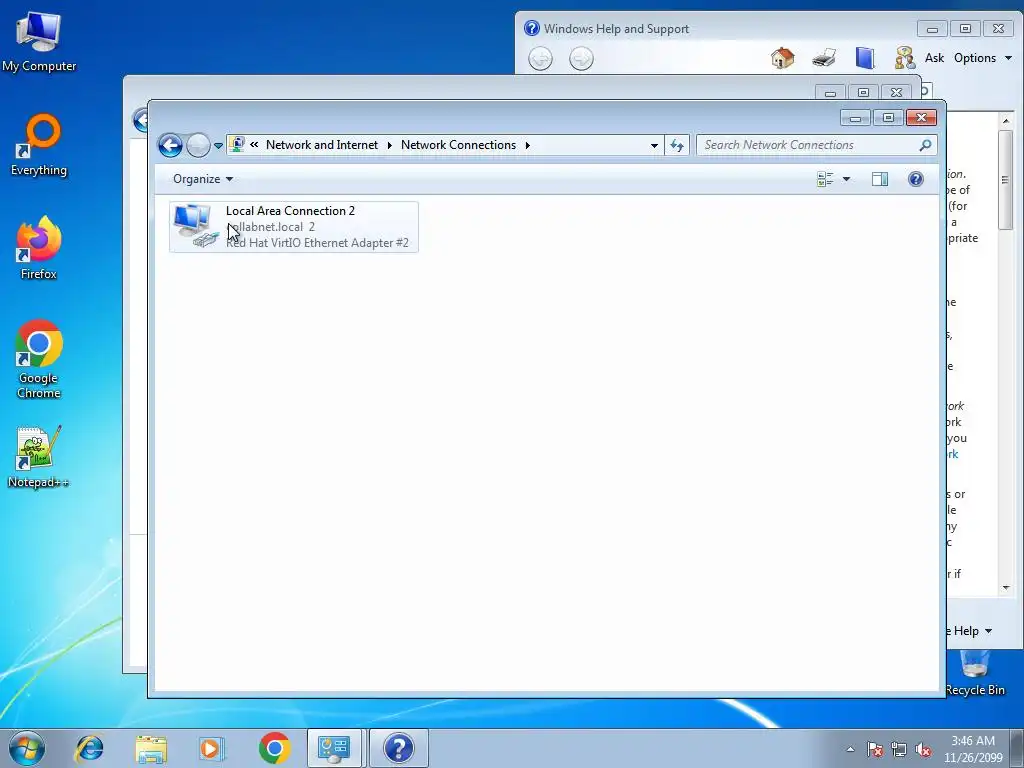
Task: Expand arrow after Network and Internet breadcrumb
Action: coord(389,145)
